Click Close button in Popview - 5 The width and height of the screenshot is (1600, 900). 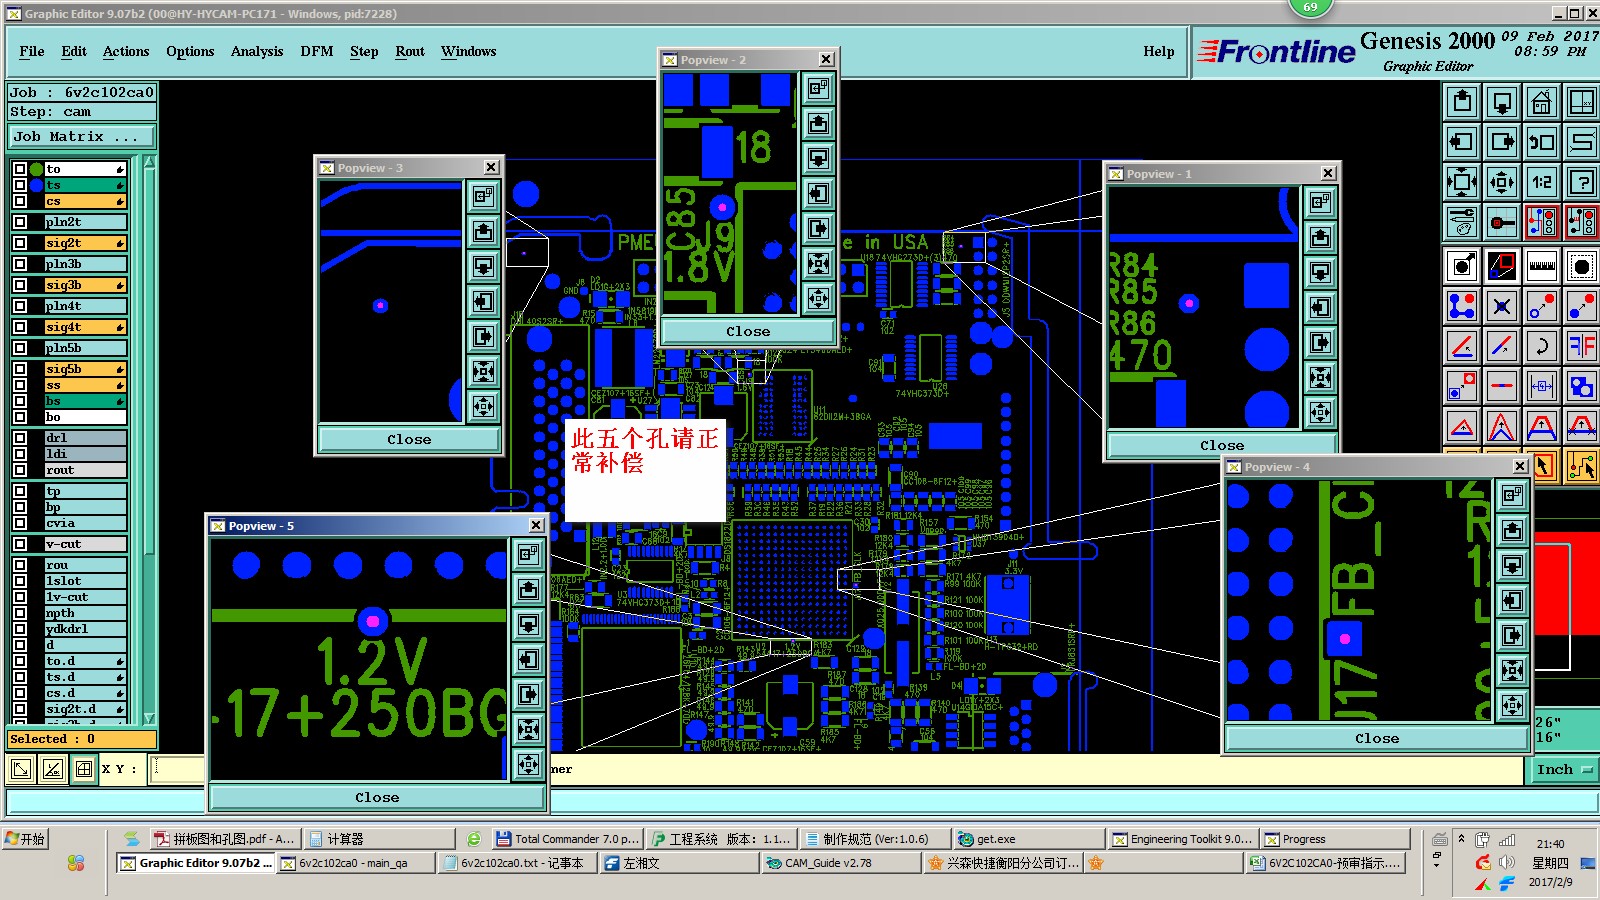(x=377, y=798)
